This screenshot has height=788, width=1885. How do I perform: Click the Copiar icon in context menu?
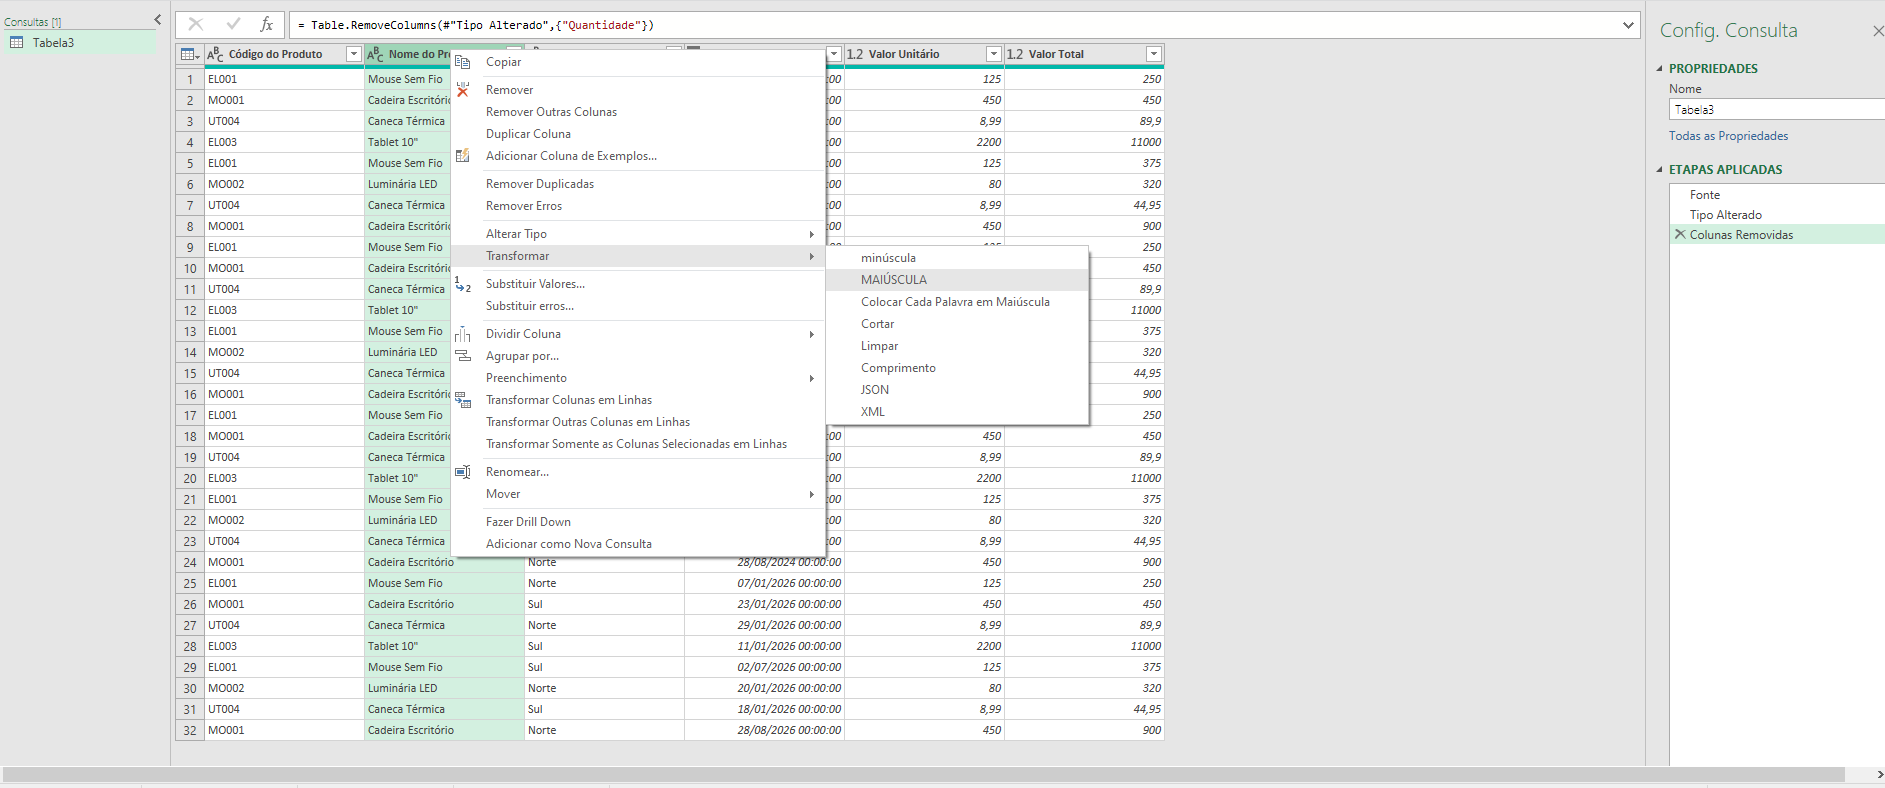[463, 62]
